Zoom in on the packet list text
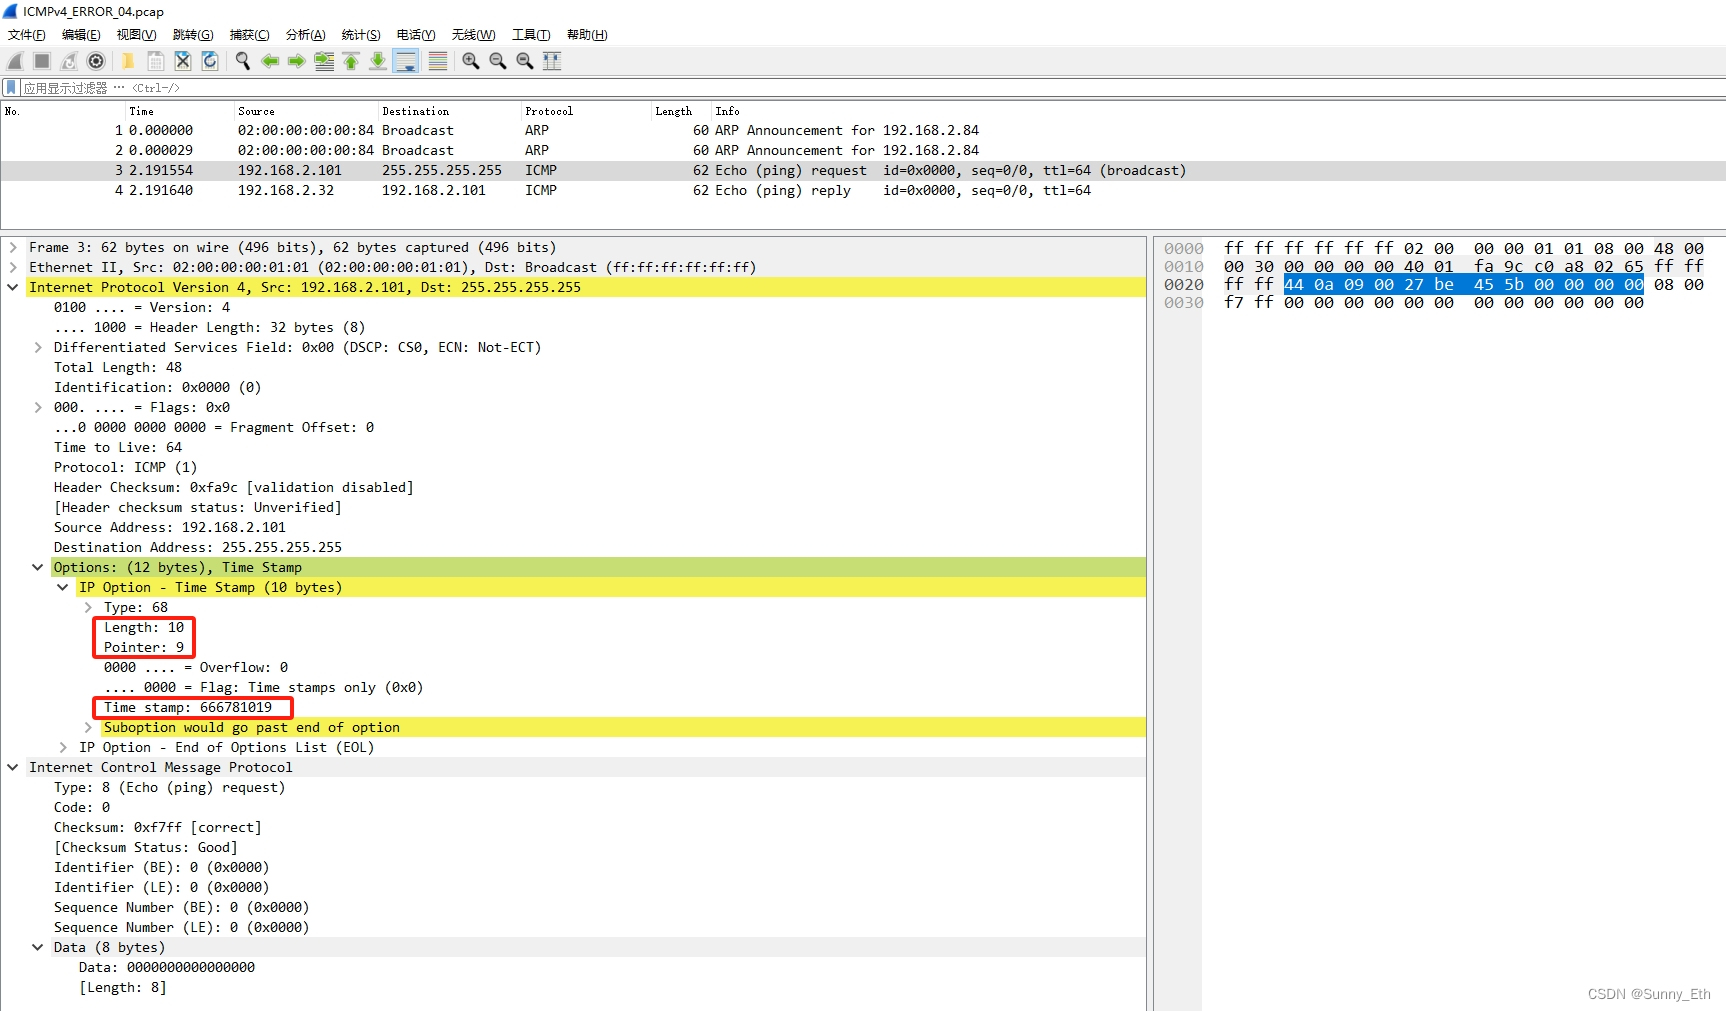 pos(470,61)
